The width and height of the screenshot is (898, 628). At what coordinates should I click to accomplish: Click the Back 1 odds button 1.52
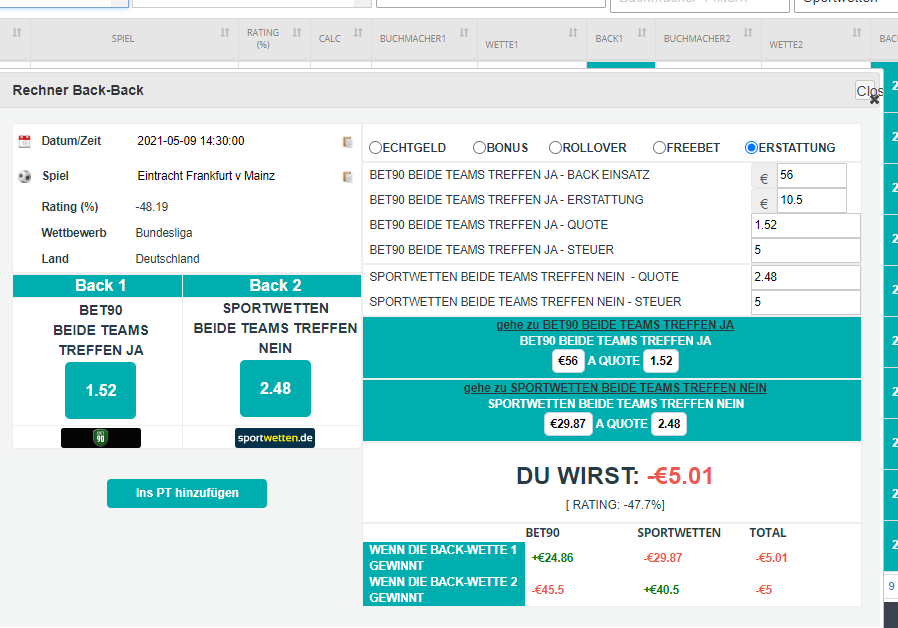101,390
